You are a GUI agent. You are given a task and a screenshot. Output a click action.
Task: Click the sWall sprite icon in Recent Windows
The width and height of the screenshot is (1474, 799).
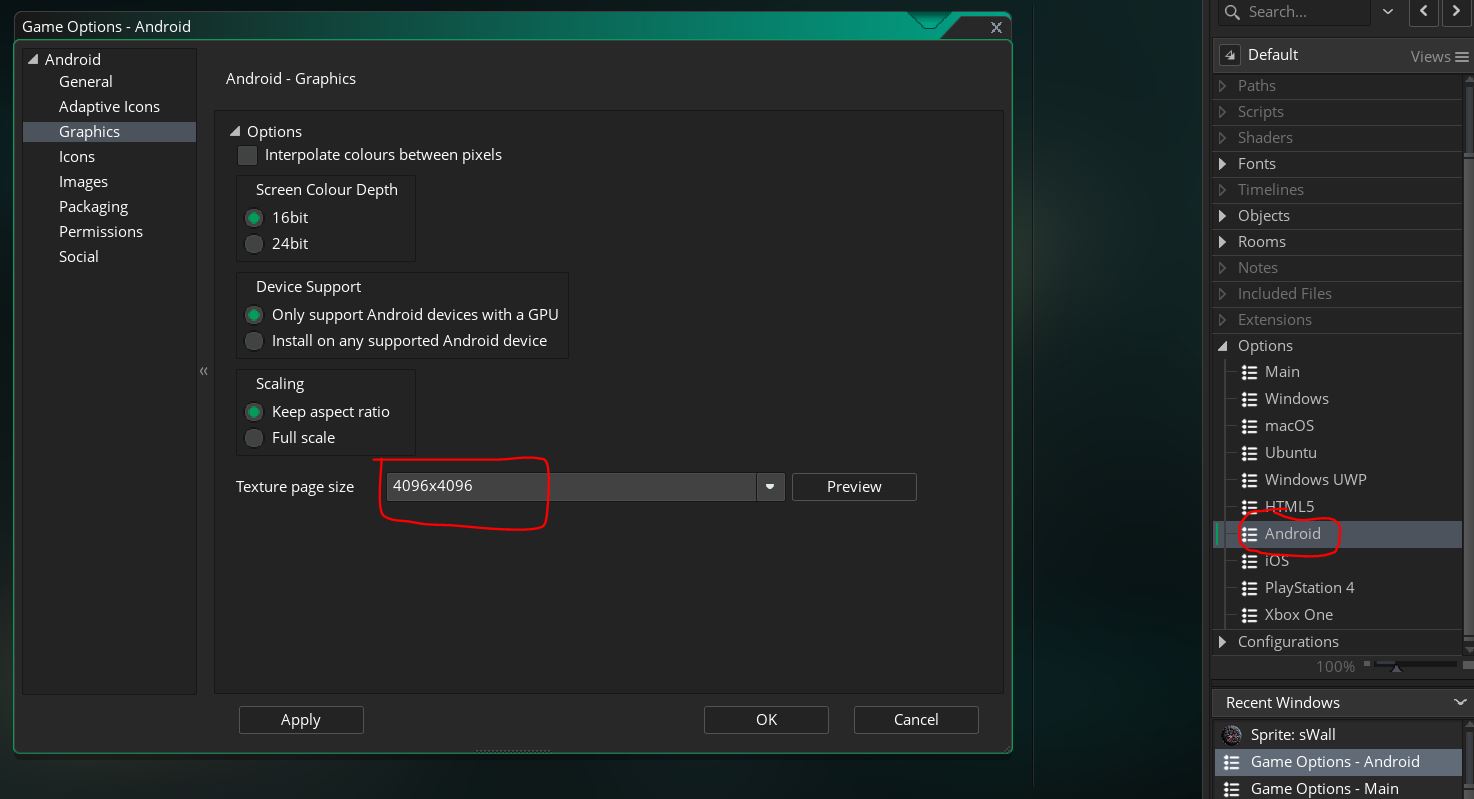tap(1232, 735)
